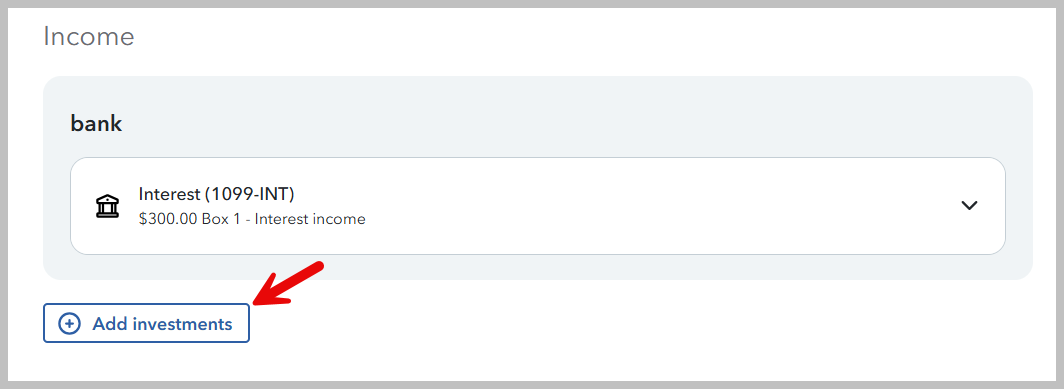The height and width of the screenshot is (389, 1064).
Task: Expand the Interest (1099-INT) chevron
Action: coord(969,206)
